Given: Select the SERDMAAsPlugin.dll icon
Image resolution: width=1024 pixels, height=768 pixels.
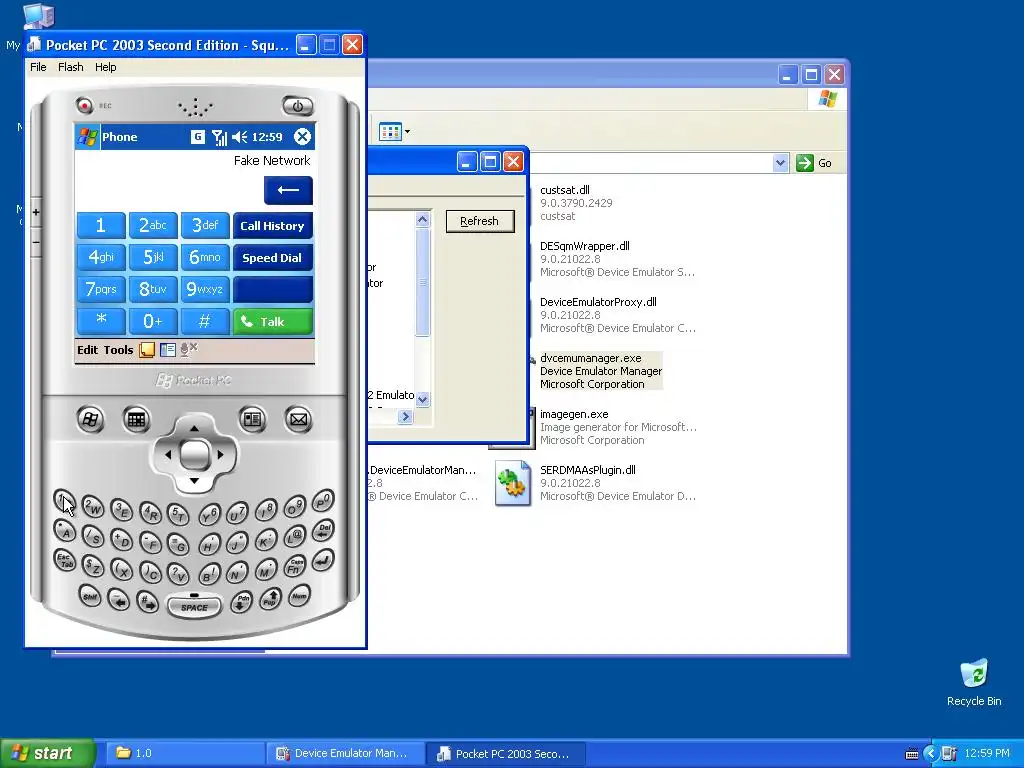Looking at the screenshot, I should click(512, 483).
